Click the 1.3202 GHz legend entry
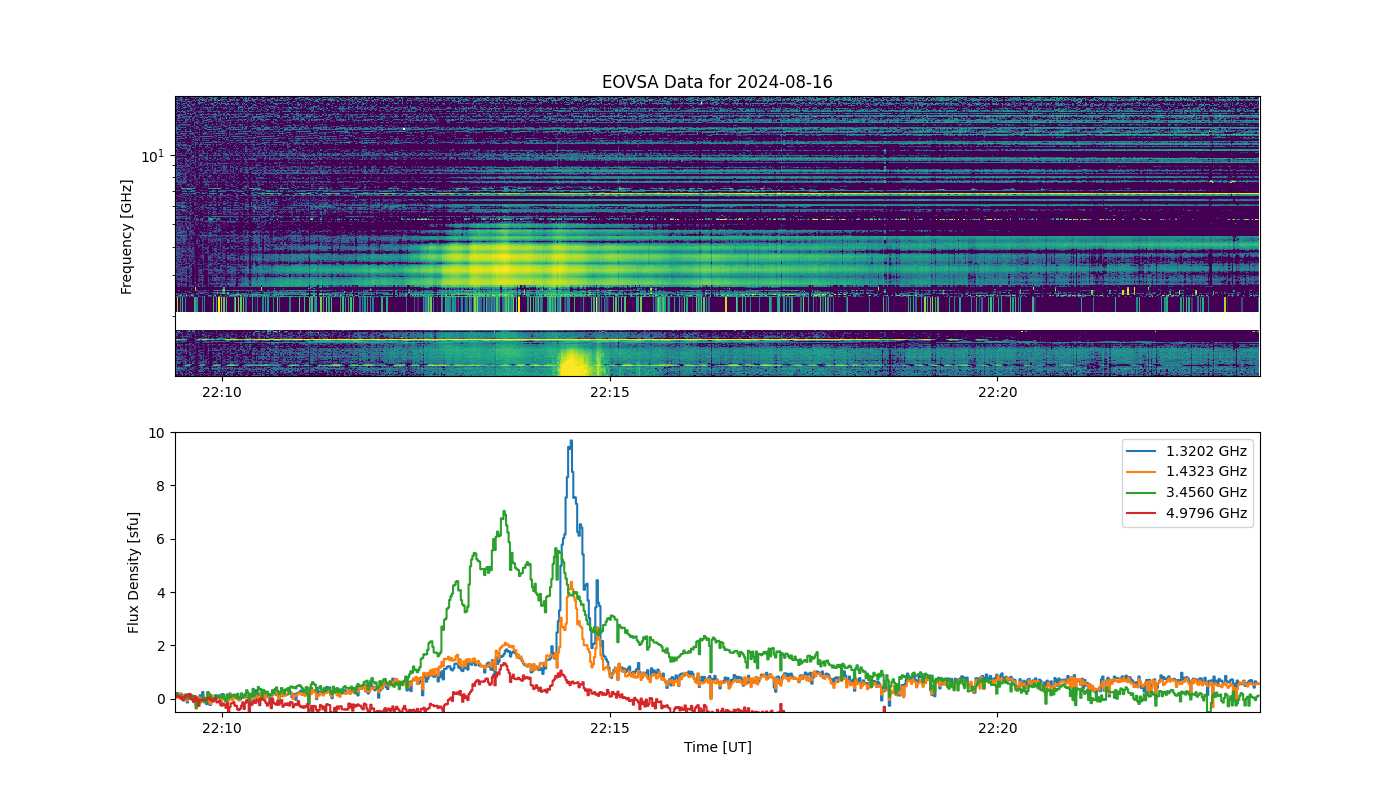 tap(1206, 451)
